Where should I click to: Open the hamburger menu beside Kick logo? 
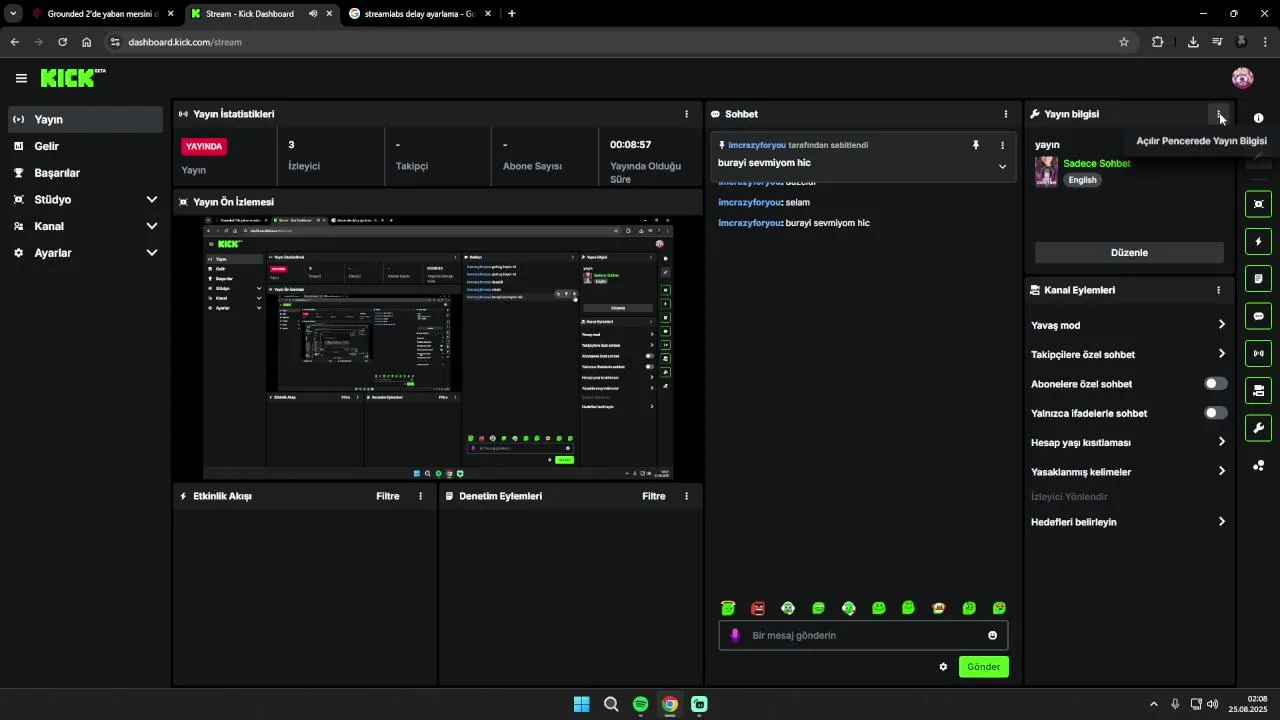click(x=21, y=78)
